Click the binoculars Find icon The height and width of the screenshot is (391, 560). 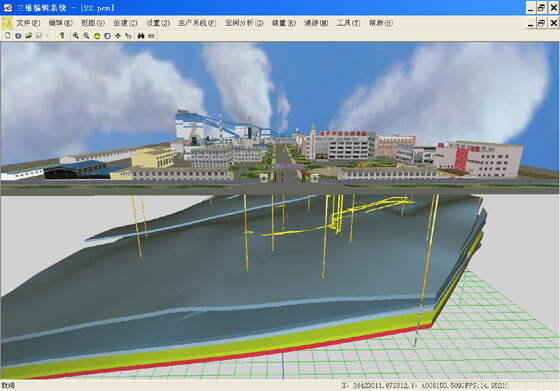click(x=141, y=36)
